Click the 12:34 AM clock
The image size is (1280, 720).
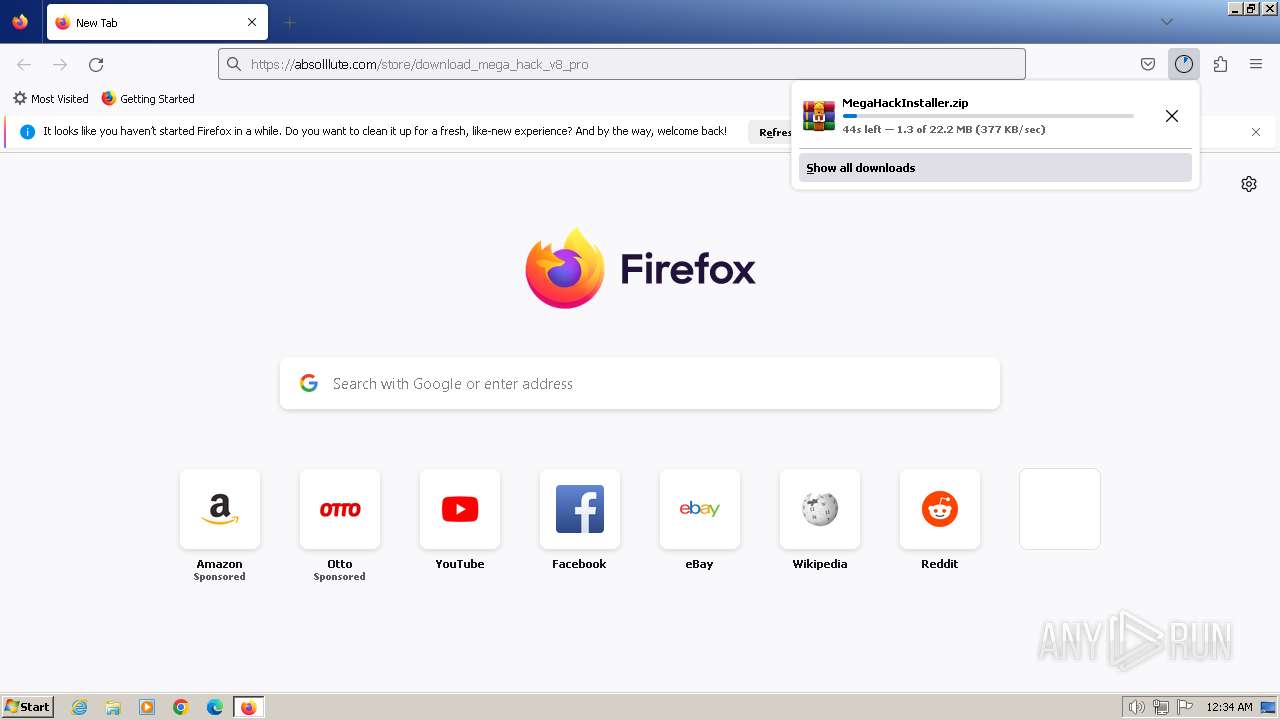pos(1229,707)
